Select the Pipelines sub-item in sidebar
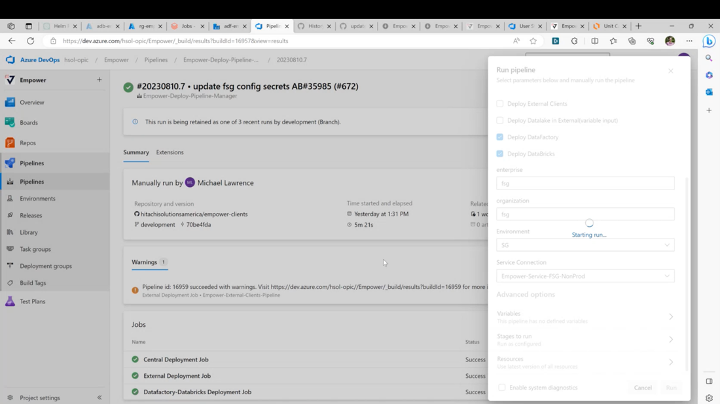Image resolution: width=720 pixels, height=404 pixels. click(x=32, y=182)
